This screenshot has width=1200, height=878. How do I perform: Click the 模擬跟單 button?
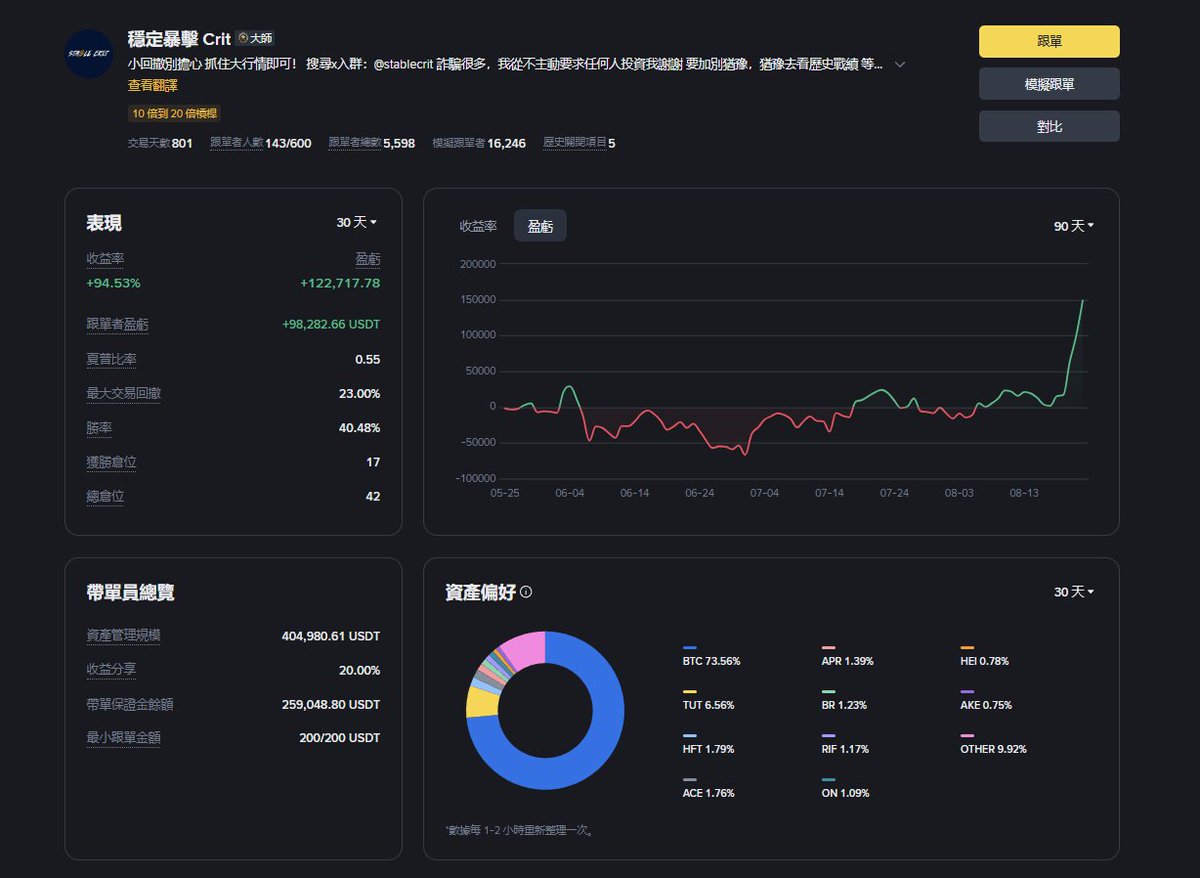1049,84
